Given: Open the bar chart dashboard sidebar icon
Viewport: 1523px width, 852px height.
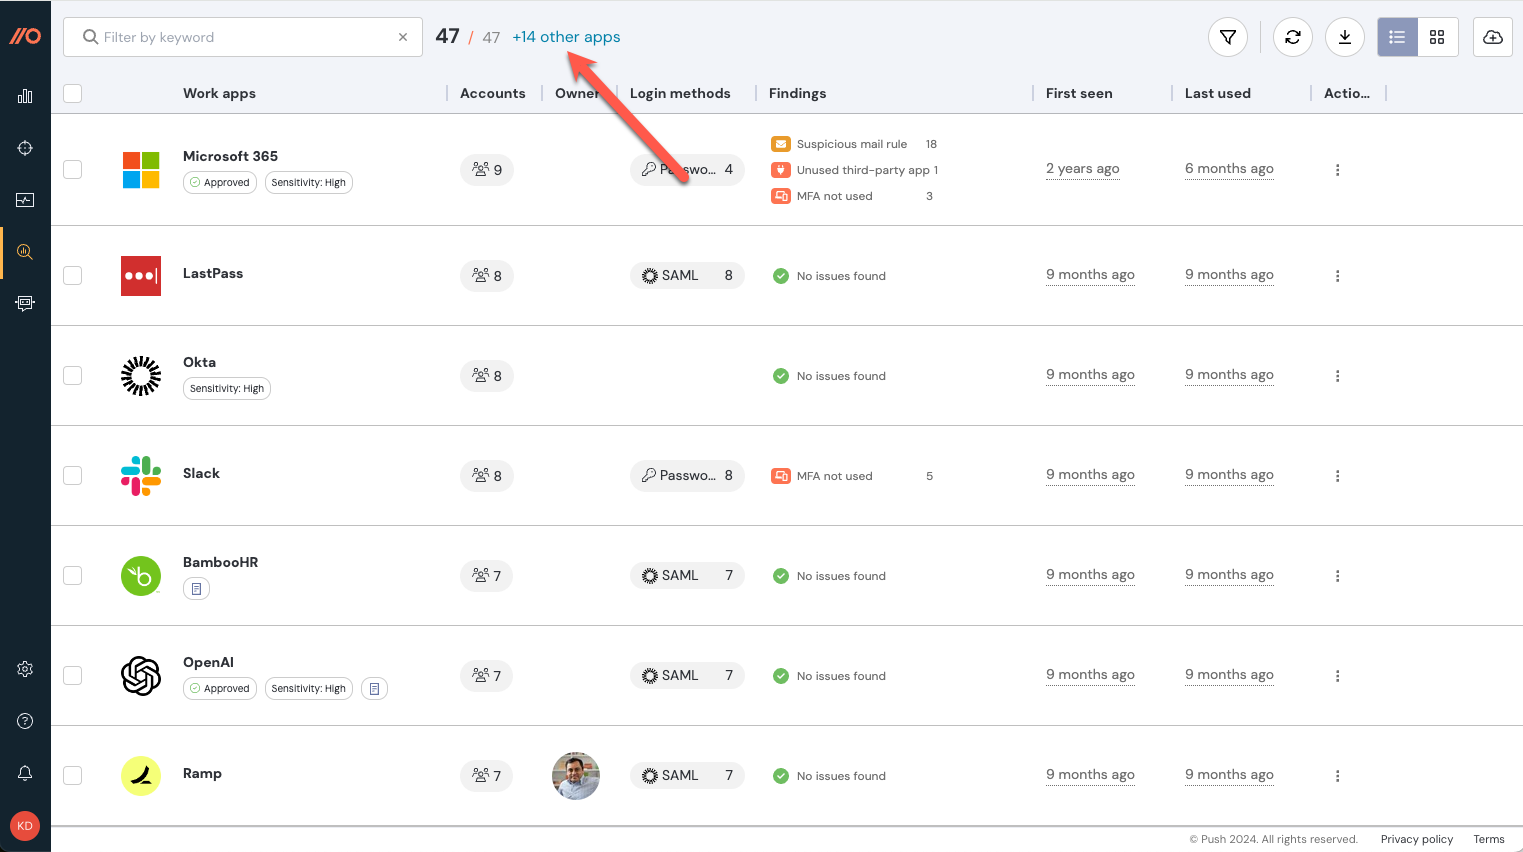Looking at the screenshot, I should (25, 96).
